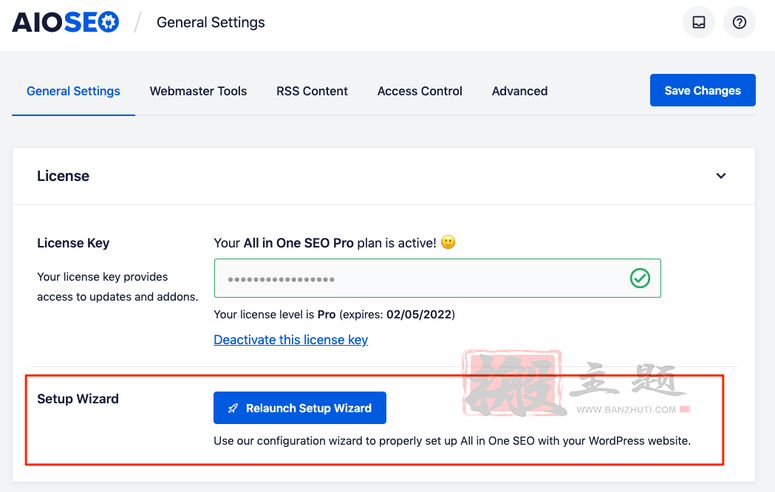This screenshot has width=775, height=492.
Task: Click Deactivate this license key link
Action: tap(291, 340)
